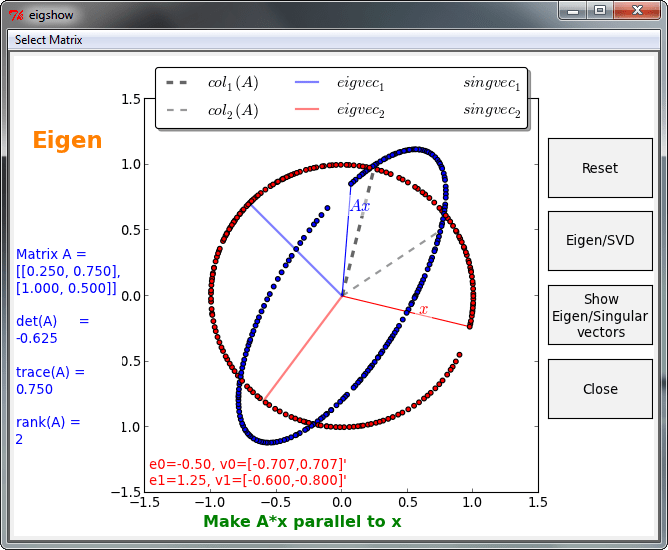This screenshot has height=550, width=668.
Task: Click the blue Ax label in plot
Action: click(359, 206)
